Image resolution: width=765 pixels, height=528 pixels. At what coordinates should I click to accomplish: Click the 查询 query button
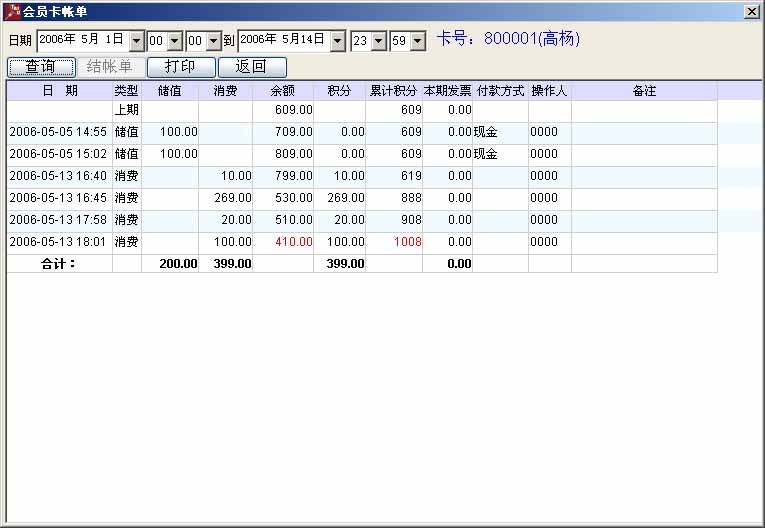coord(41,67)
